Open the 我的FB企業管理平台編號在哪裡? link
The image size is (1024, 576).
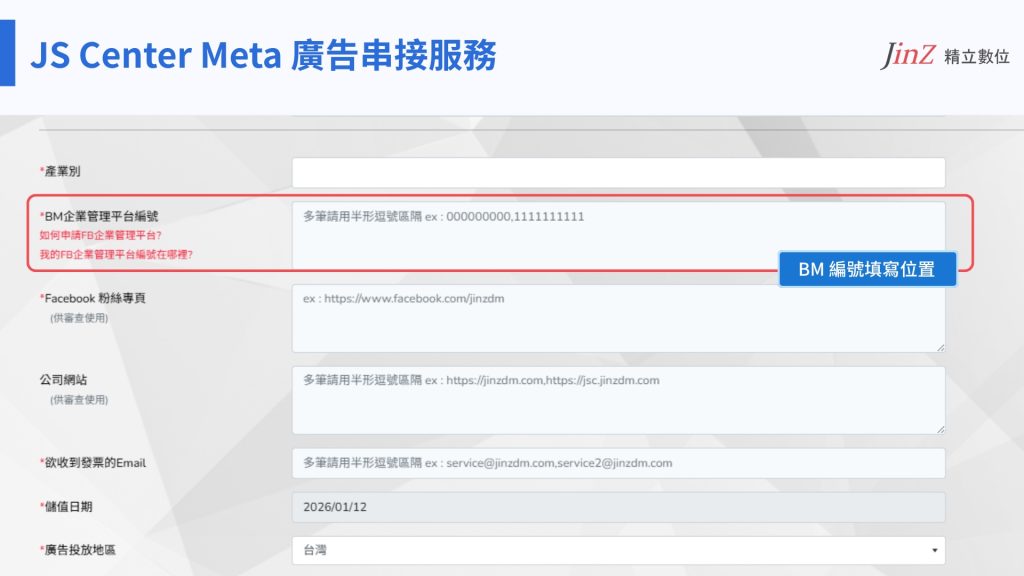(x=117, y=254)
